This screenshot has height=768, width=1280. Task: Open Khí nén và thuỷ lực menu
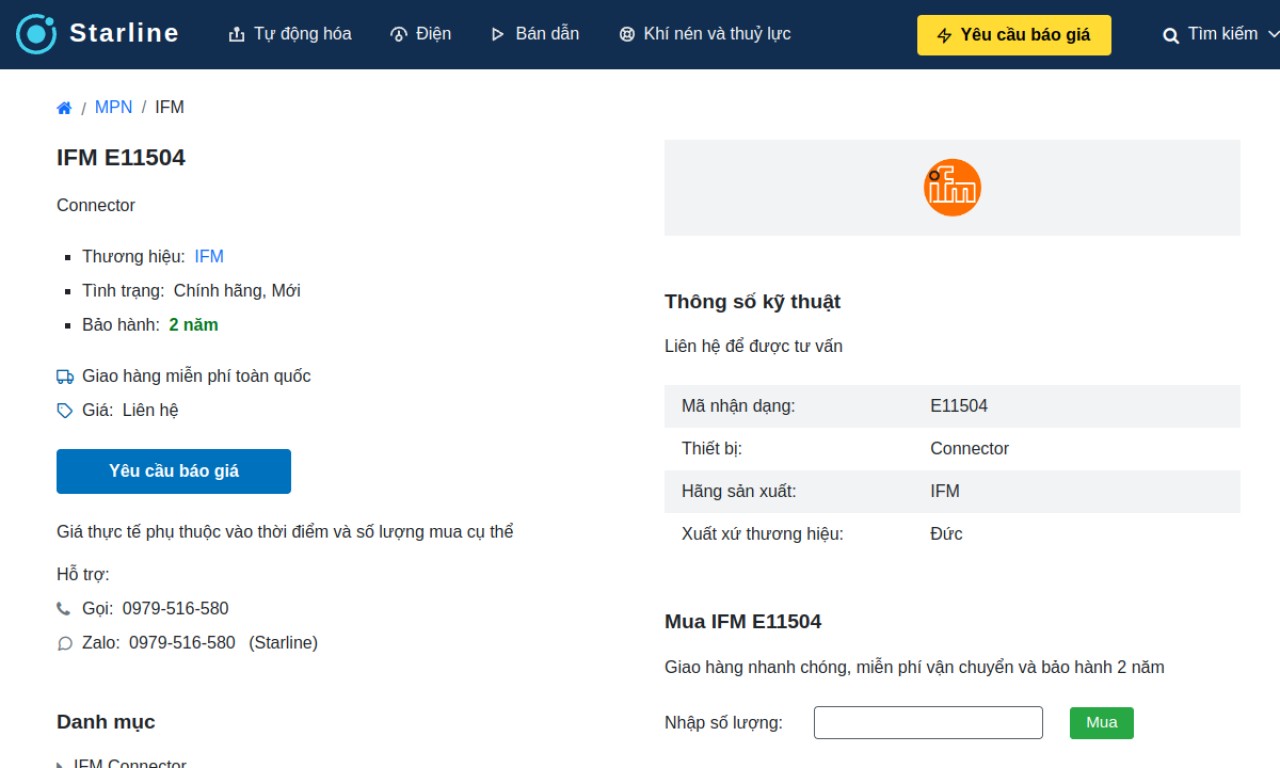point(705,34)
